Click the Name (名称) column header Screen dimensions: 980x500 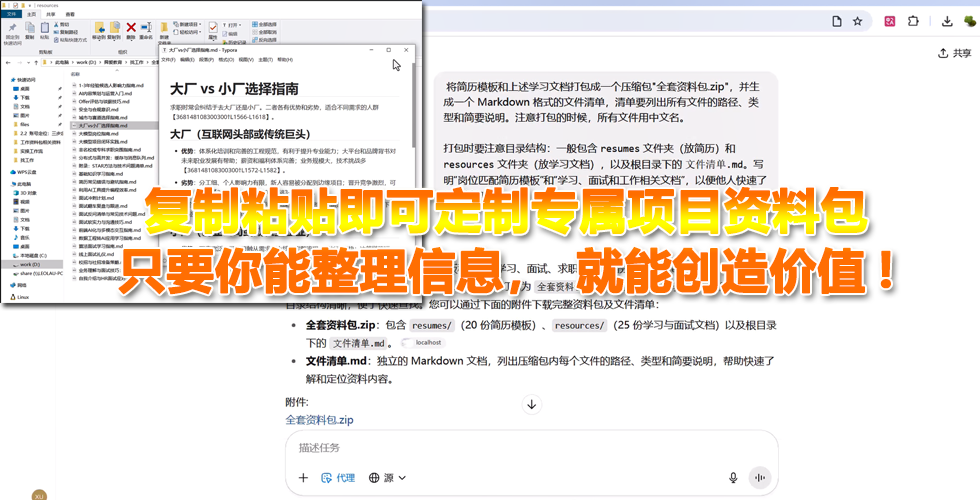(76, 74)
